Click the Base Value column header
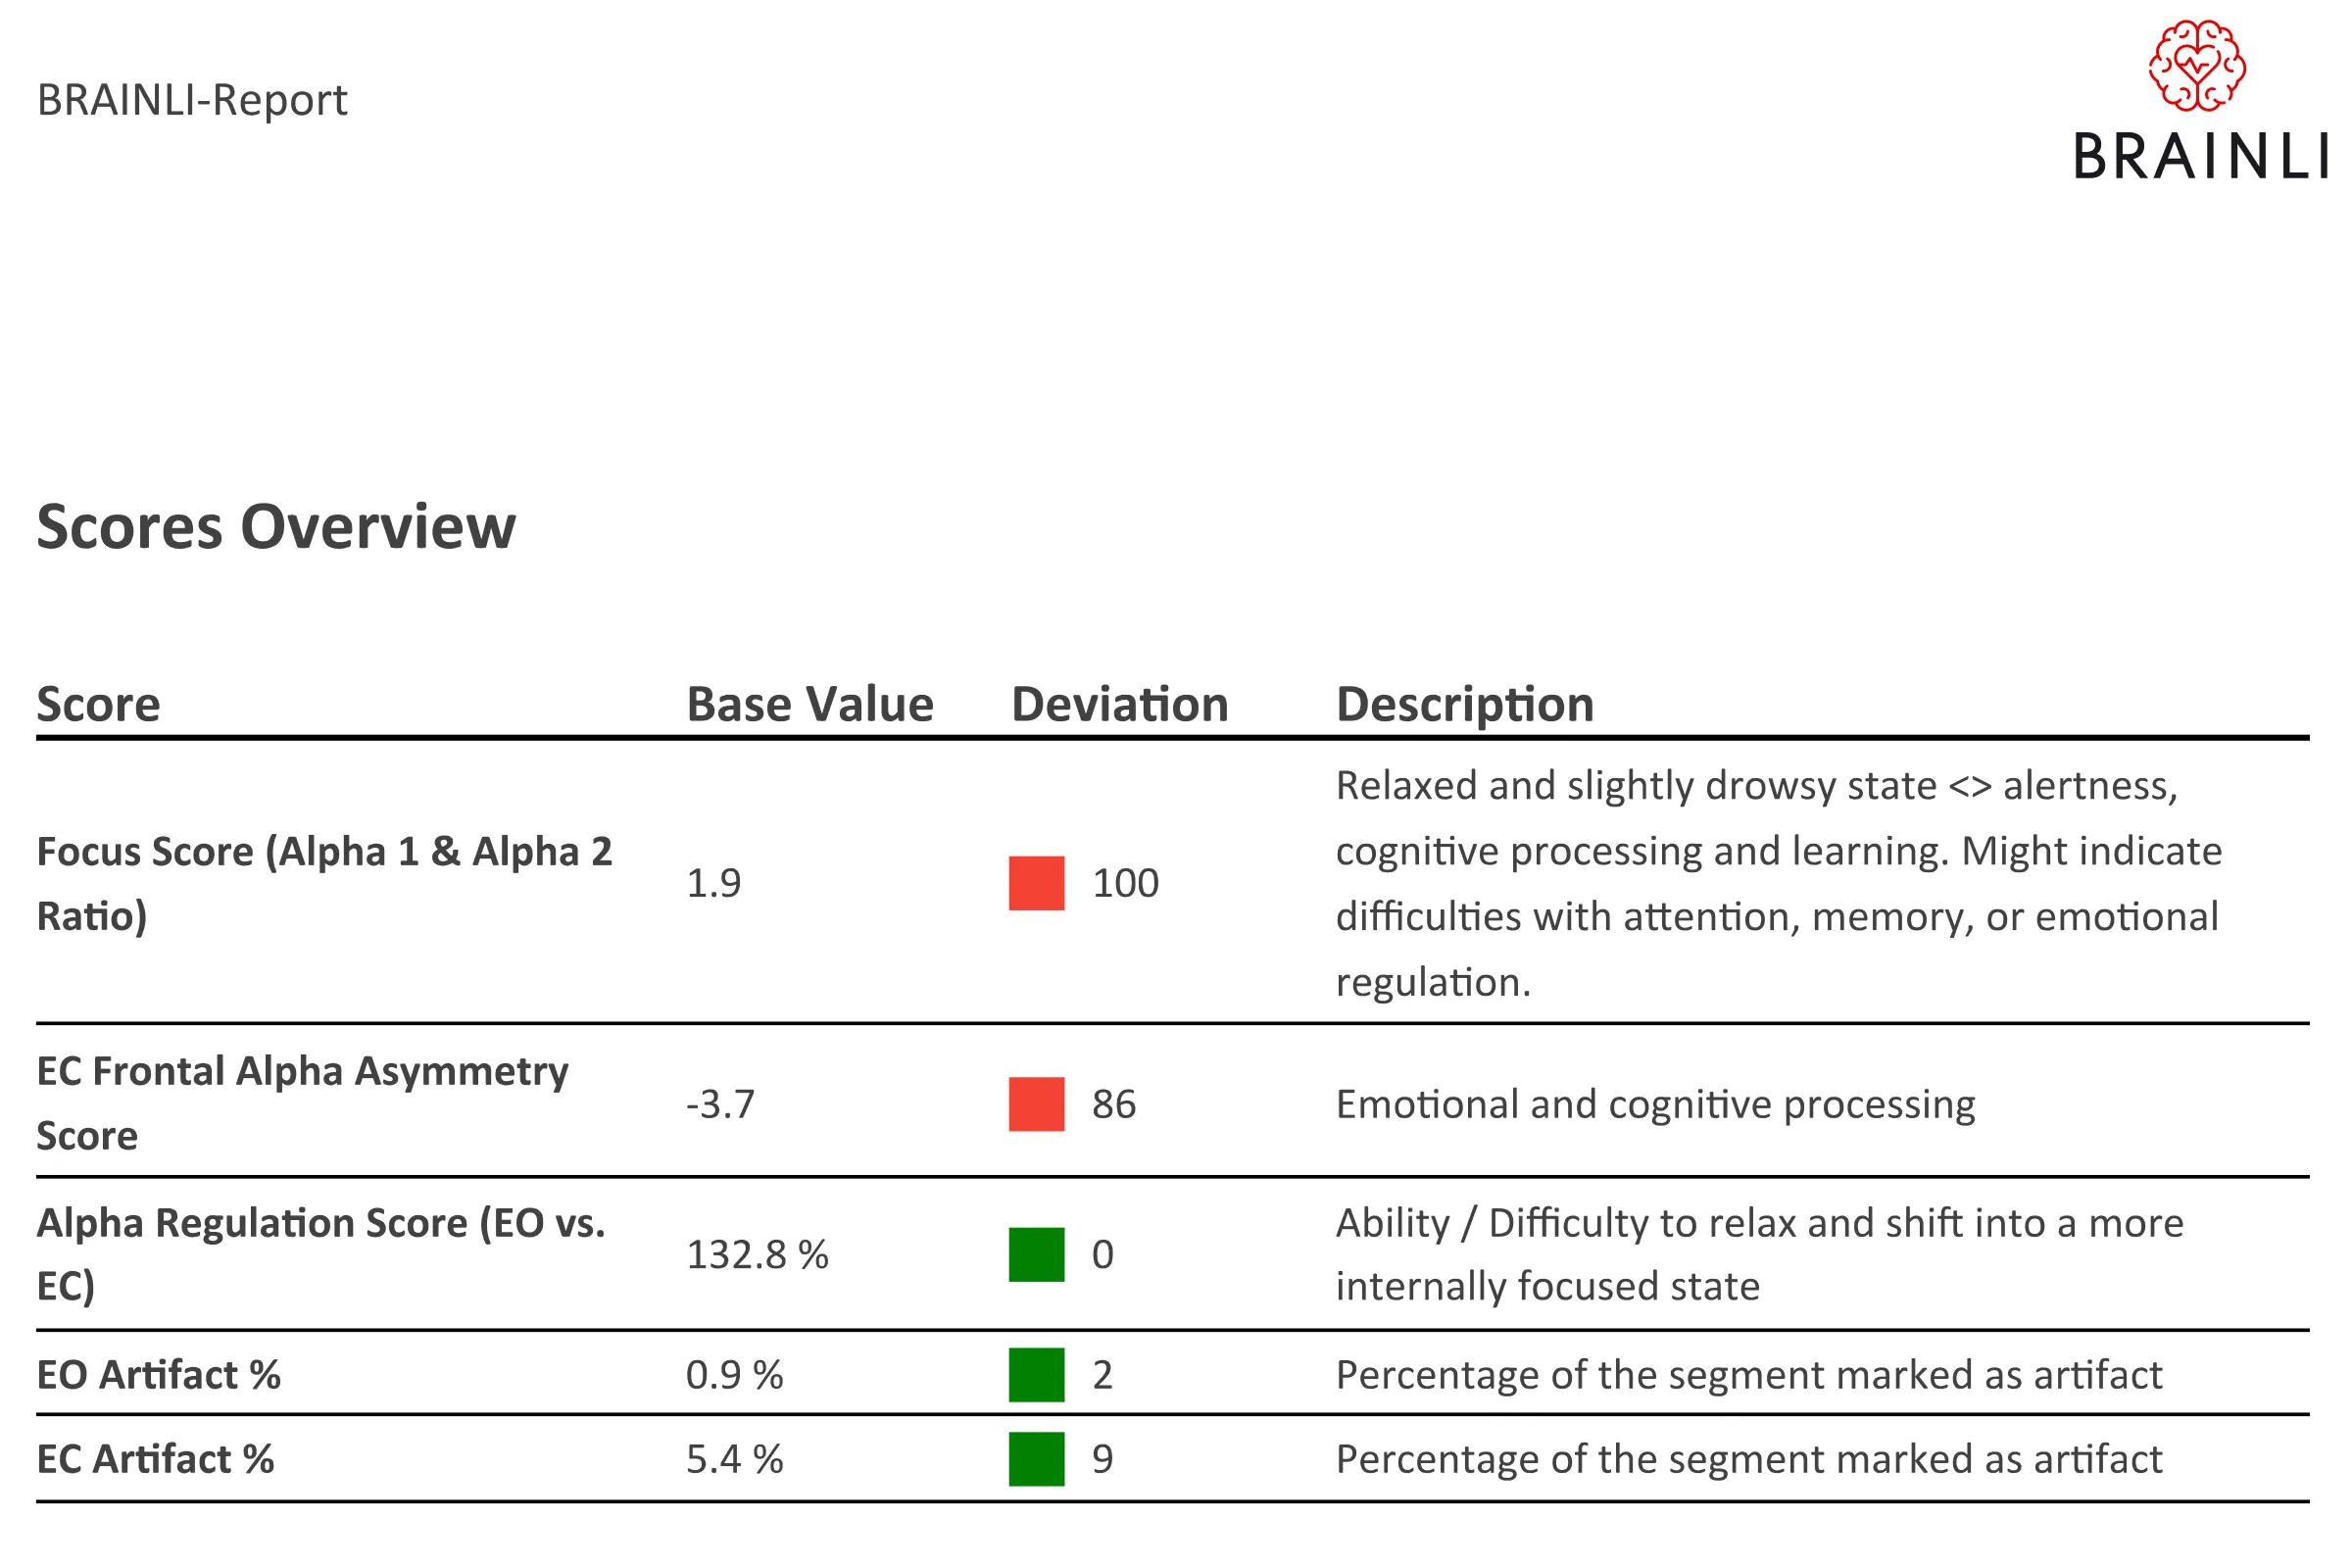Screen dimensions: 2352x1568 pos(810,704)
